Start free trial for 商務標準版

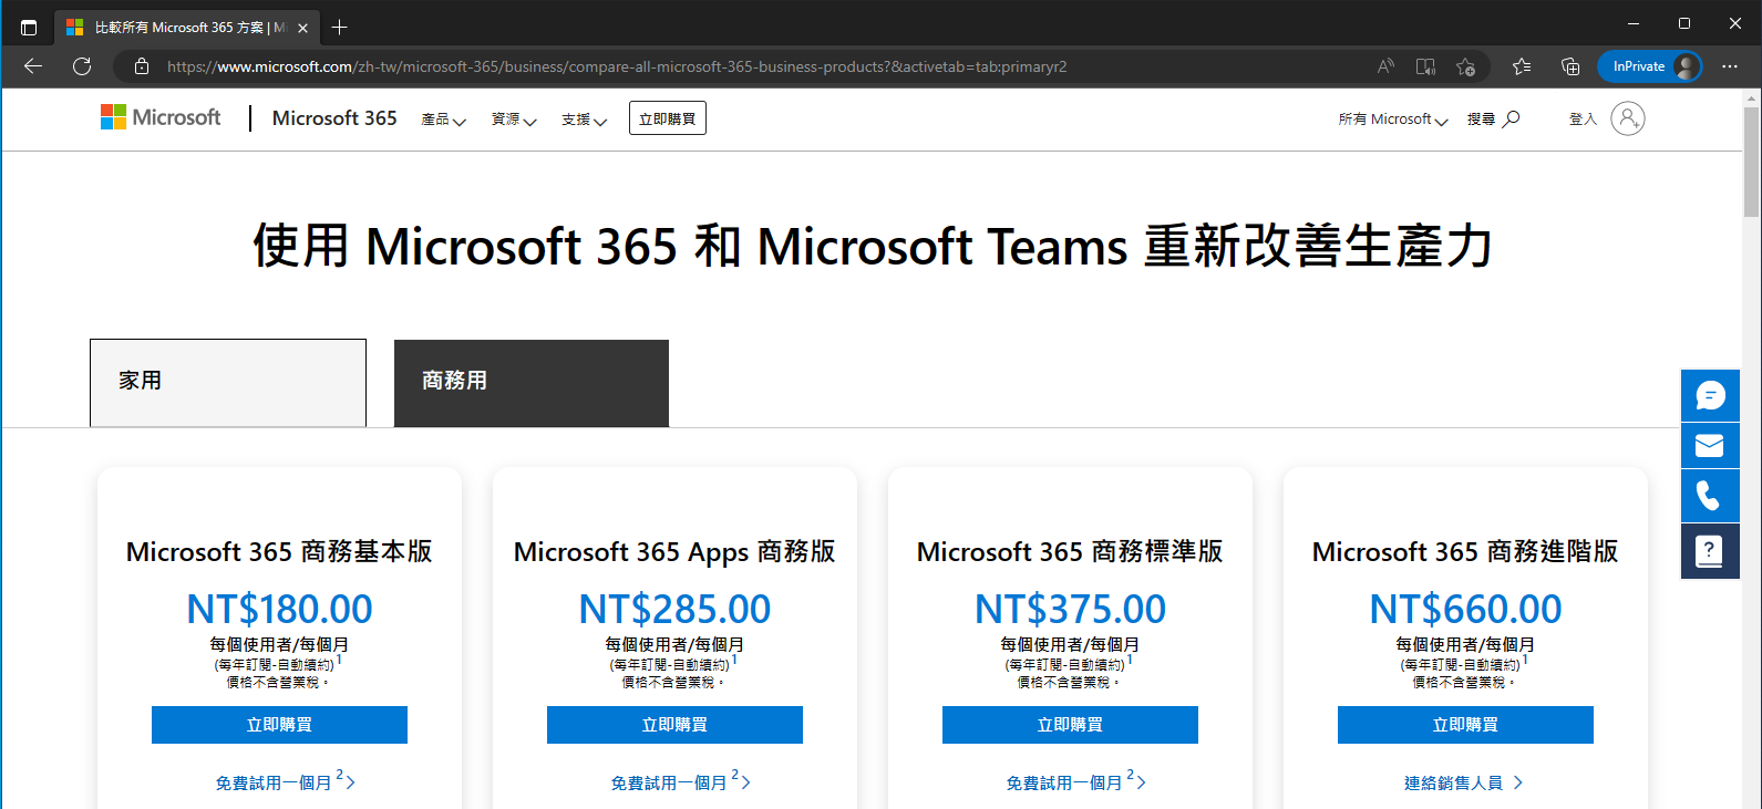[1075, 782]
